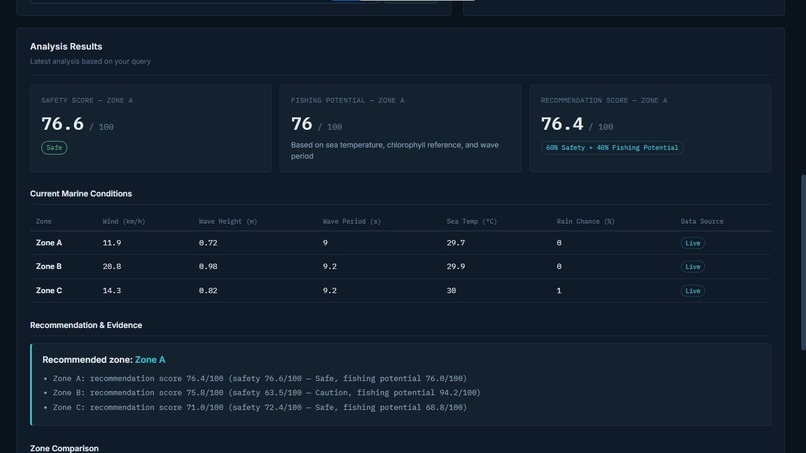Select the Live badge in Zone B row
Image resolution: width=806 pixels, height=453 pixels.
(x=692, y=267)
